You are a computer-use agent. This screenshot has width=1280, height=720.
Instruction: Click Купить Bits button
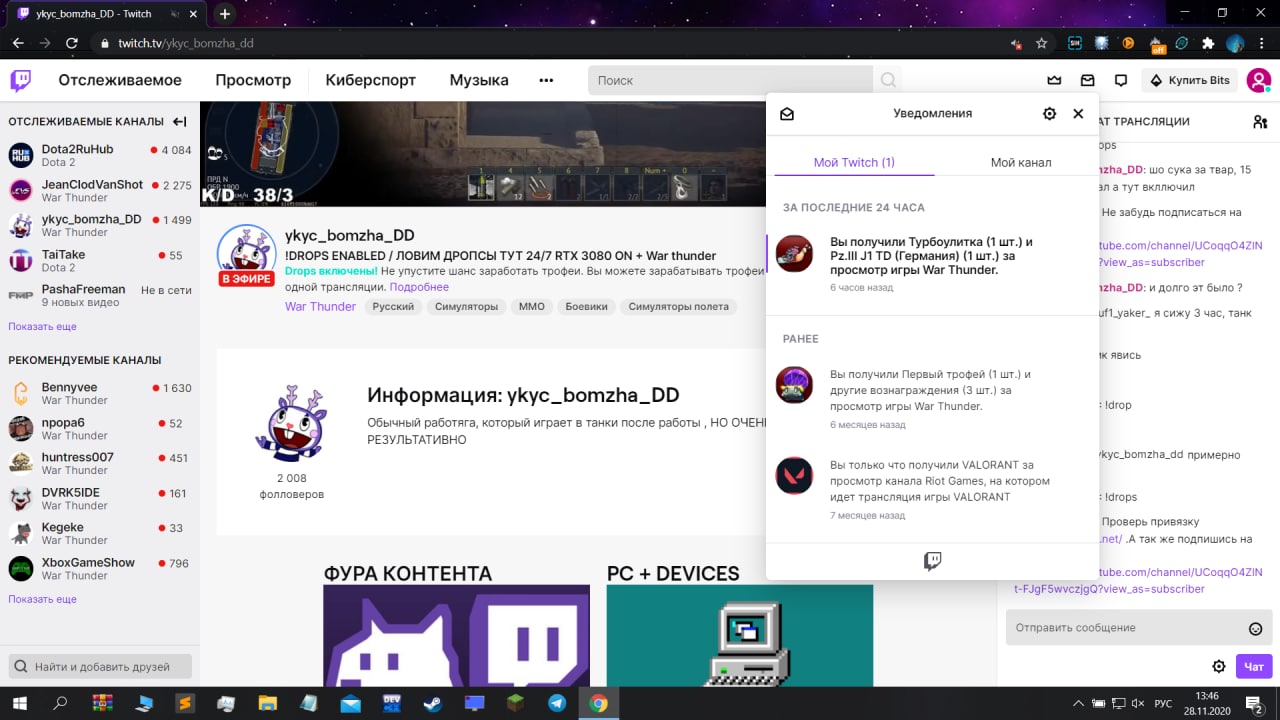click(x=1189, y=80)
